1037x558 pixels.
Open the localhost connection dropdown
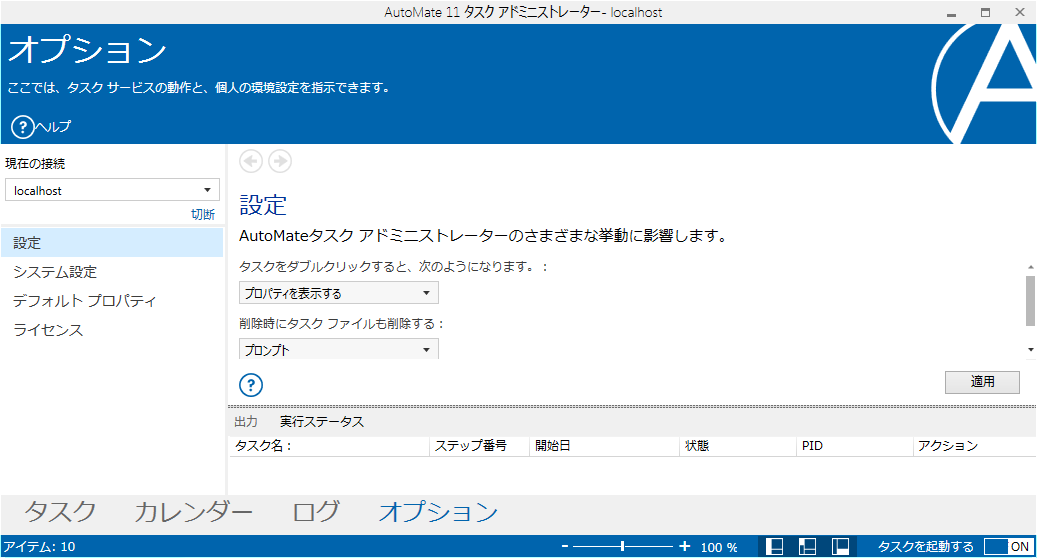tap(112, 190)
